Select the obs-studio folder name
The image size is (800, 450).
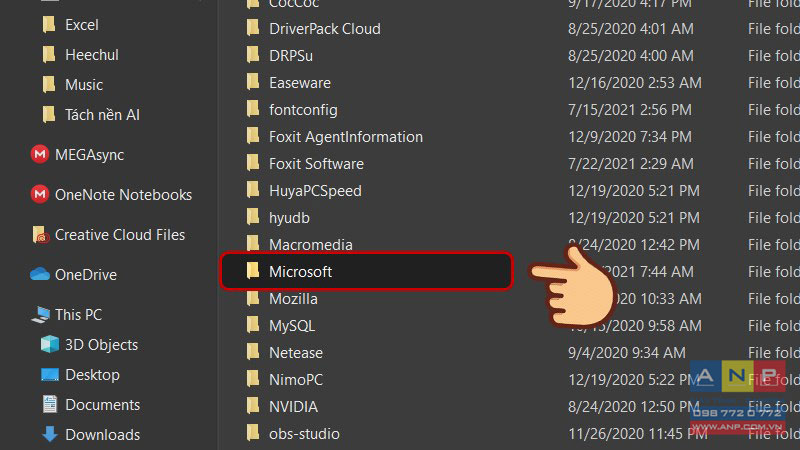pyautogui.click(x=304, y=434)
